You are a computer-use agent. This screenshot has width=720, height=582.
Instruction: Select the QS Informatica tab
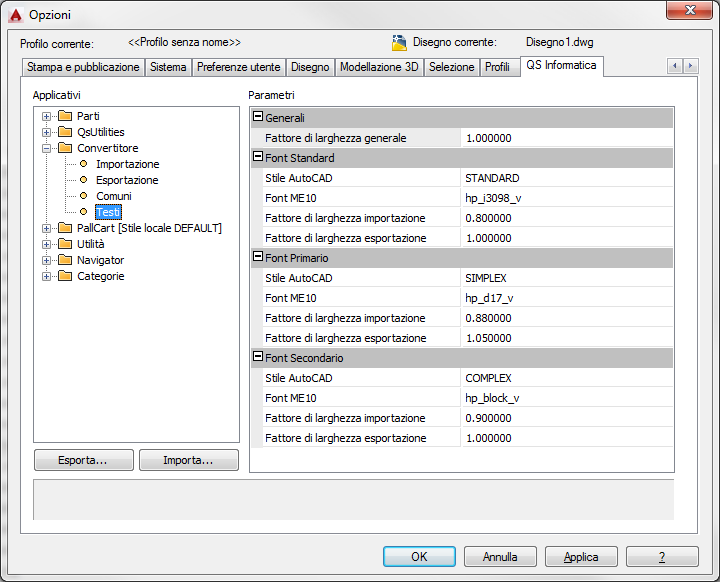(x=561, y=66)
